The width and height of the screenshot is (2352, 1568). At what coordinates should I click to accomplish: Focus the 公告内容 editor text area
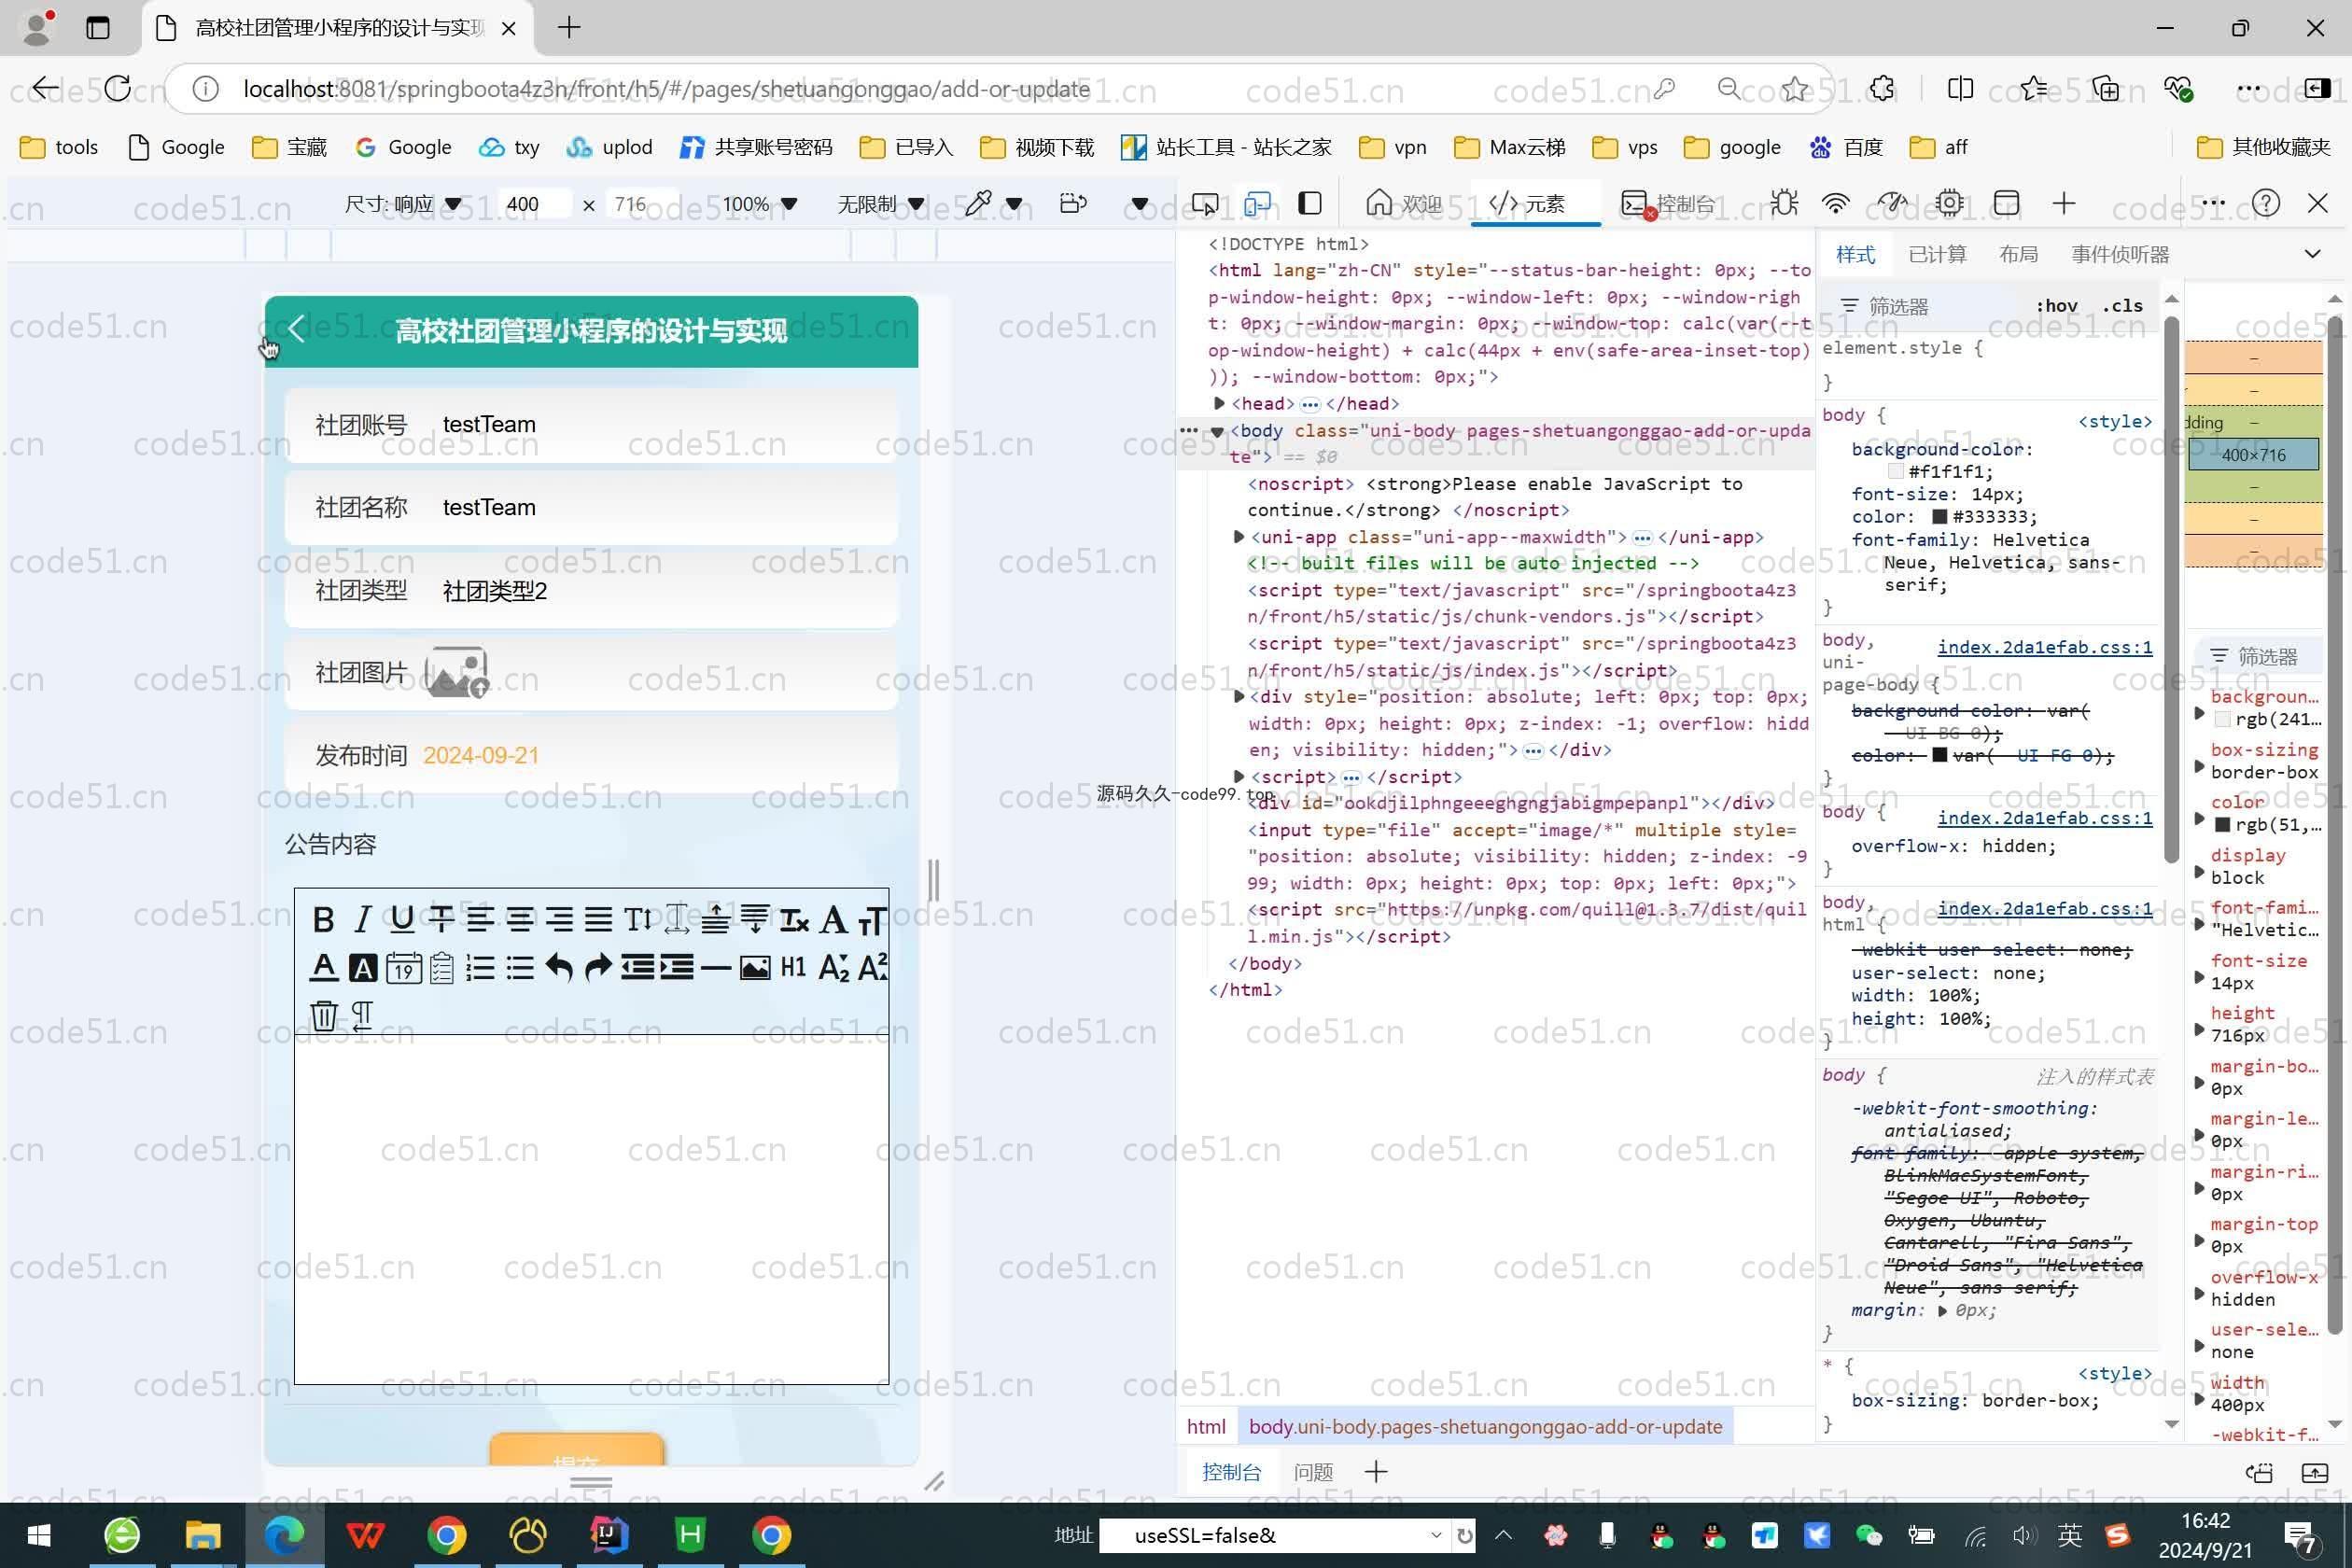tap(591, 1209)
